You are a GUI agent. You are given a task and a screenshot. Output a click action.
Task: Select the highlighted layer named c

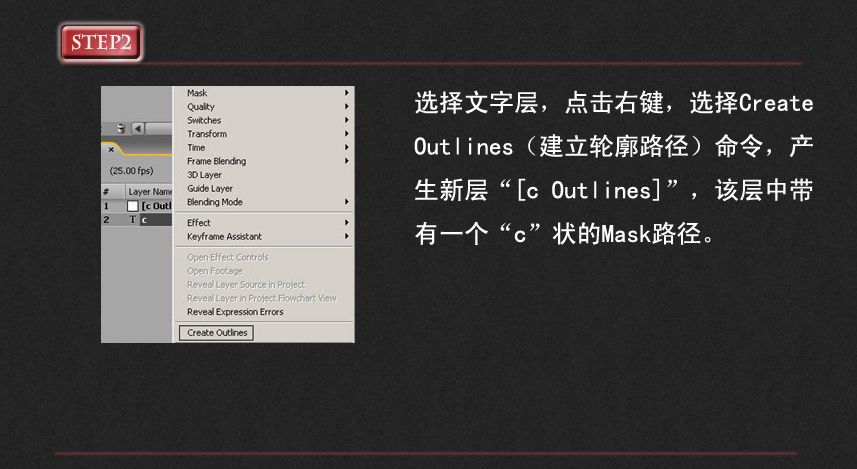[156, 220]
